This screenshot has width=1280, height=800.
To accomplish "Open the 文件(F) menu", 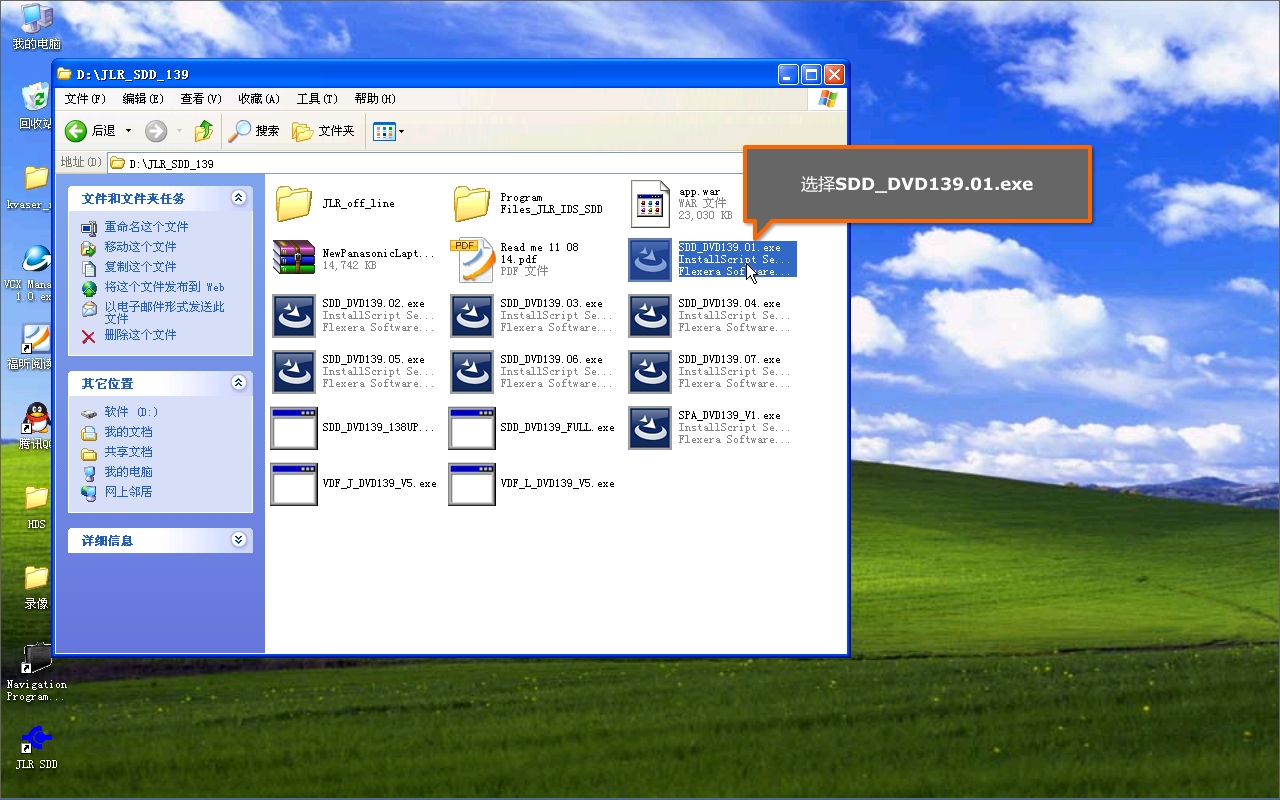I will click(85, 99).
